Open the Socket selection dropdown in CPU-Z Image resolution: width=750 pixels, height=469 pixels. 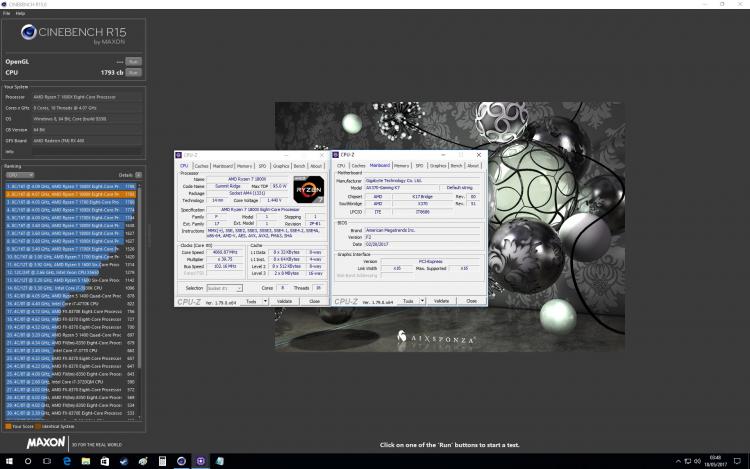point(224,288)
